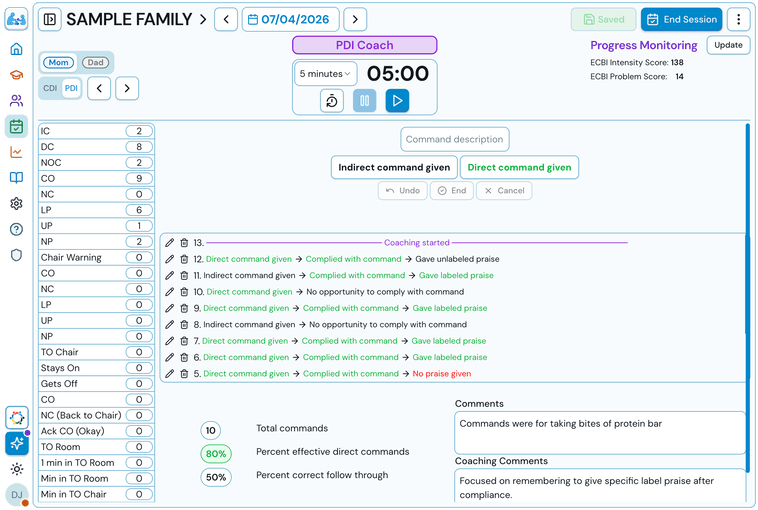Click the first LP count value 6
This screenshot has height=510, width=758.
coord(139,210)
